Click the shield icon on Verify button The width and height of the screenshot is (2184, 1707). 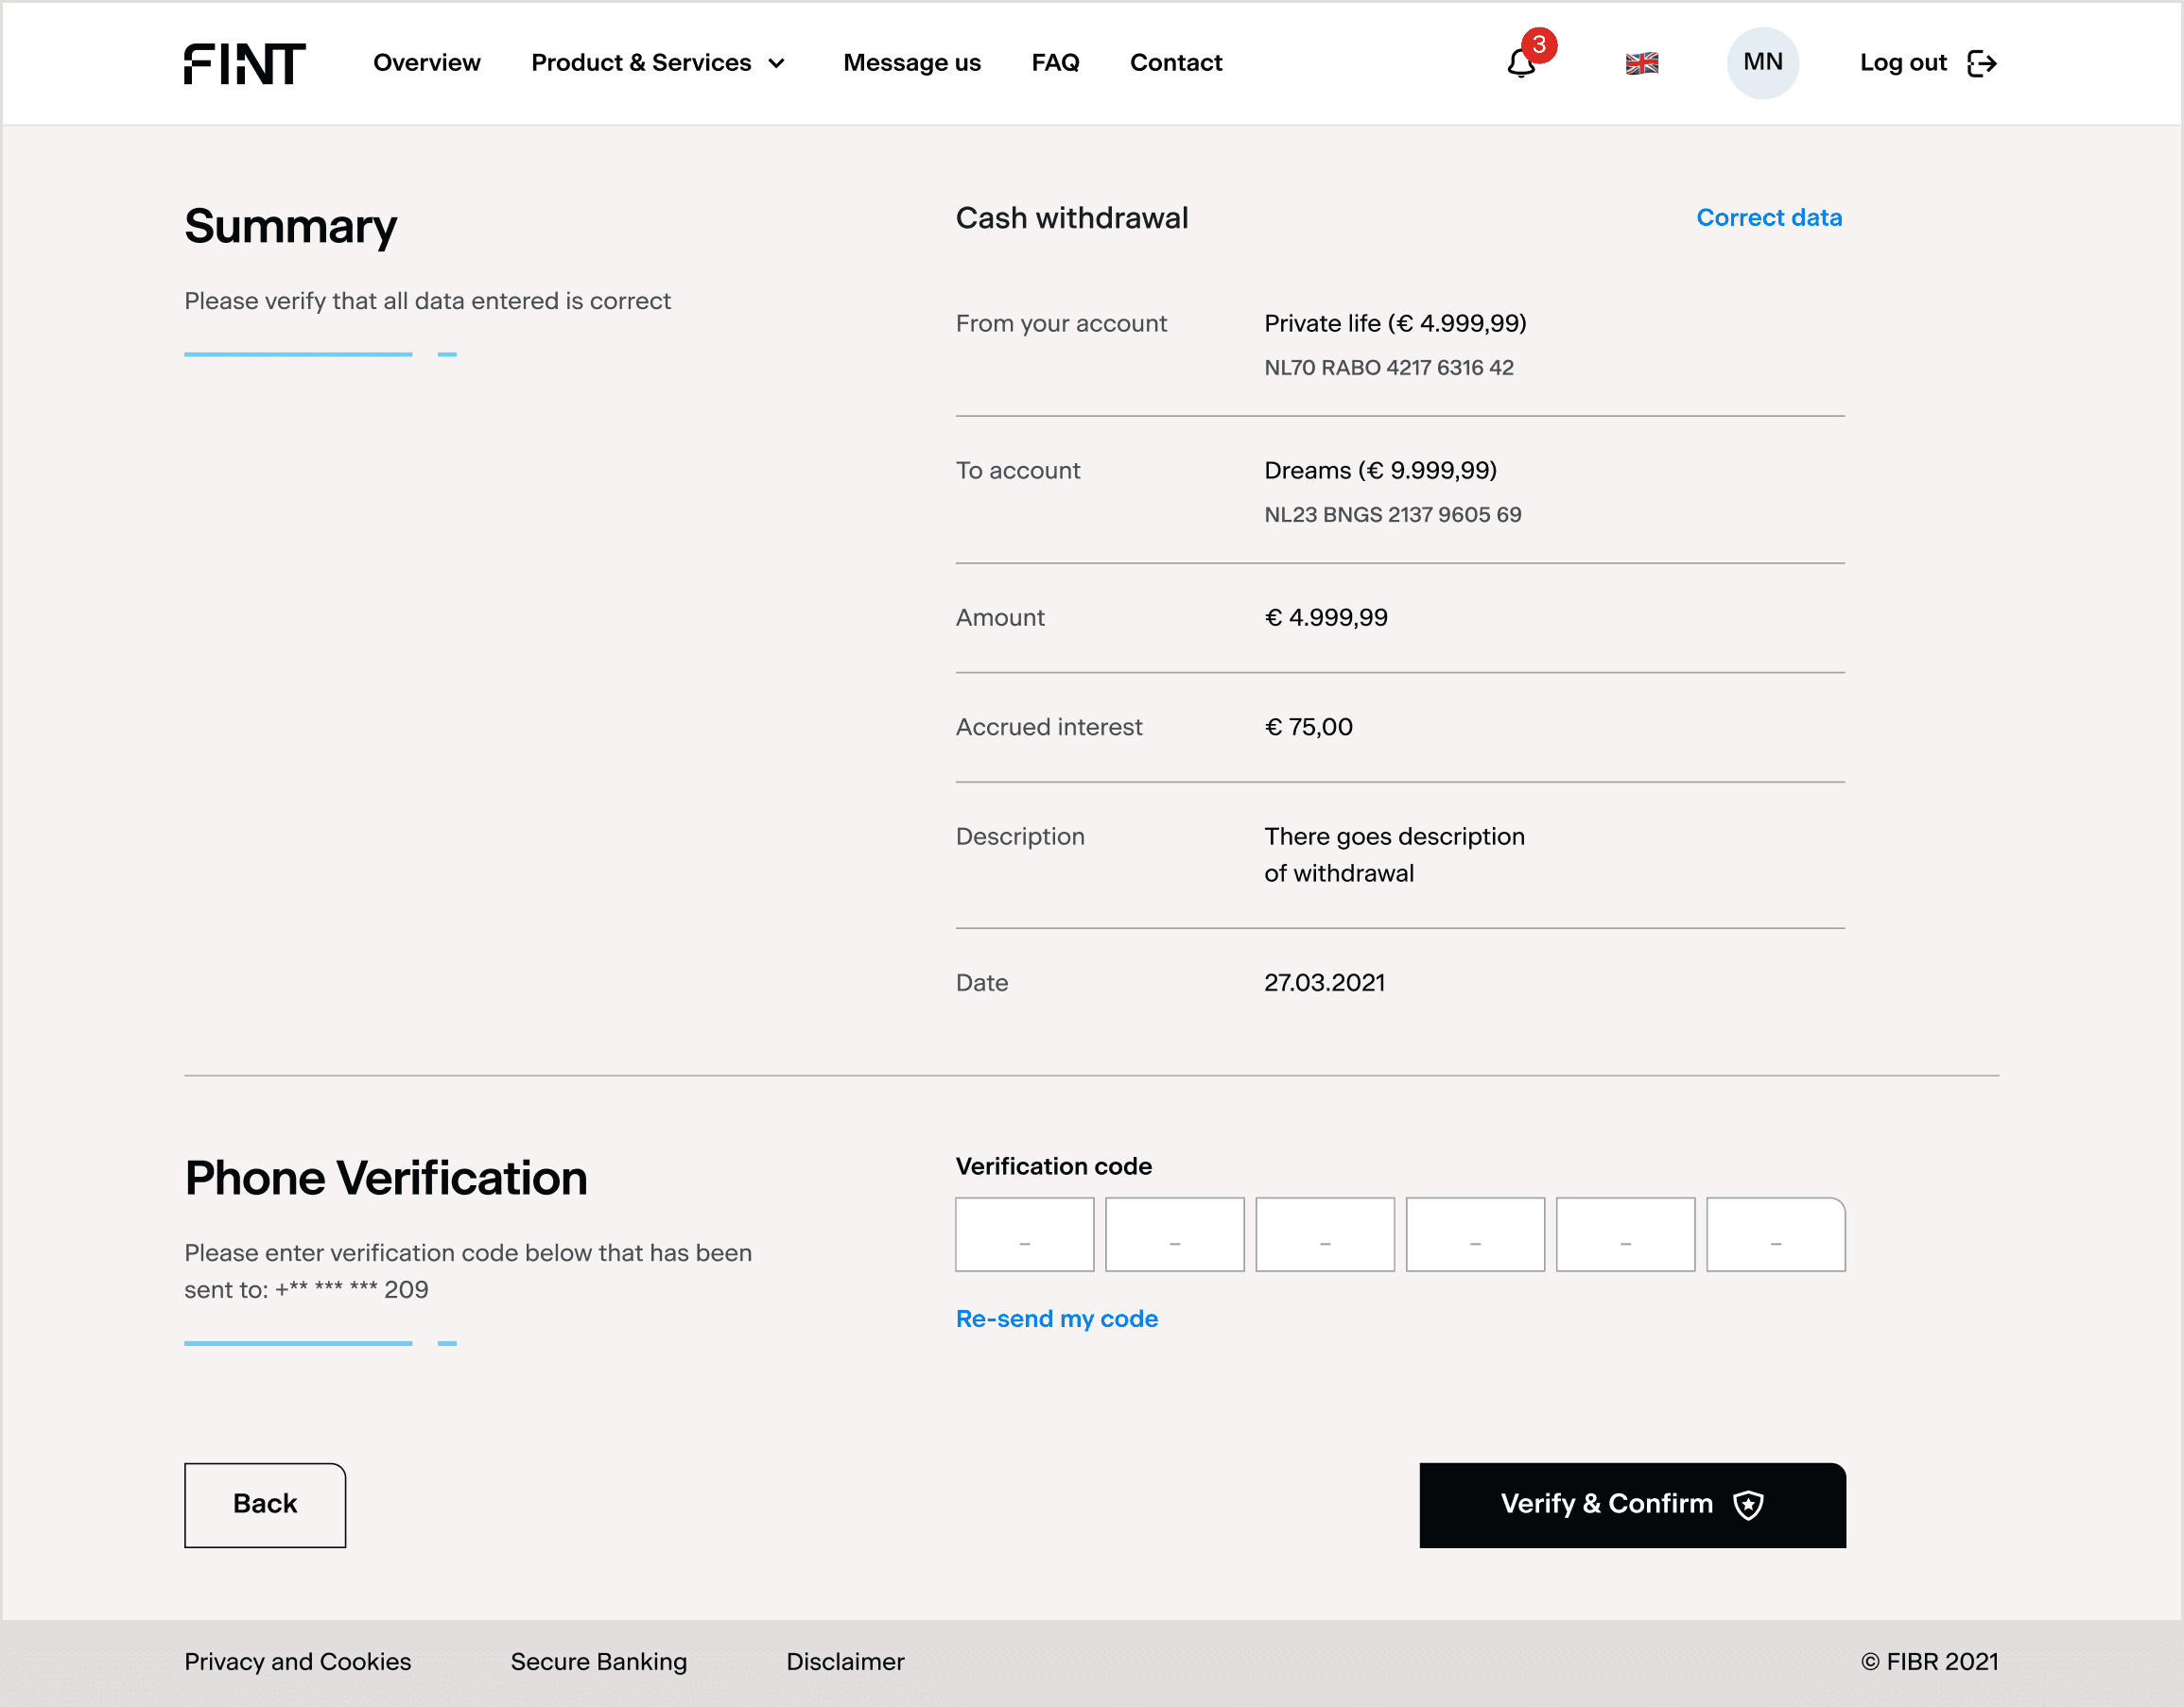[x=1748, y=1504]
